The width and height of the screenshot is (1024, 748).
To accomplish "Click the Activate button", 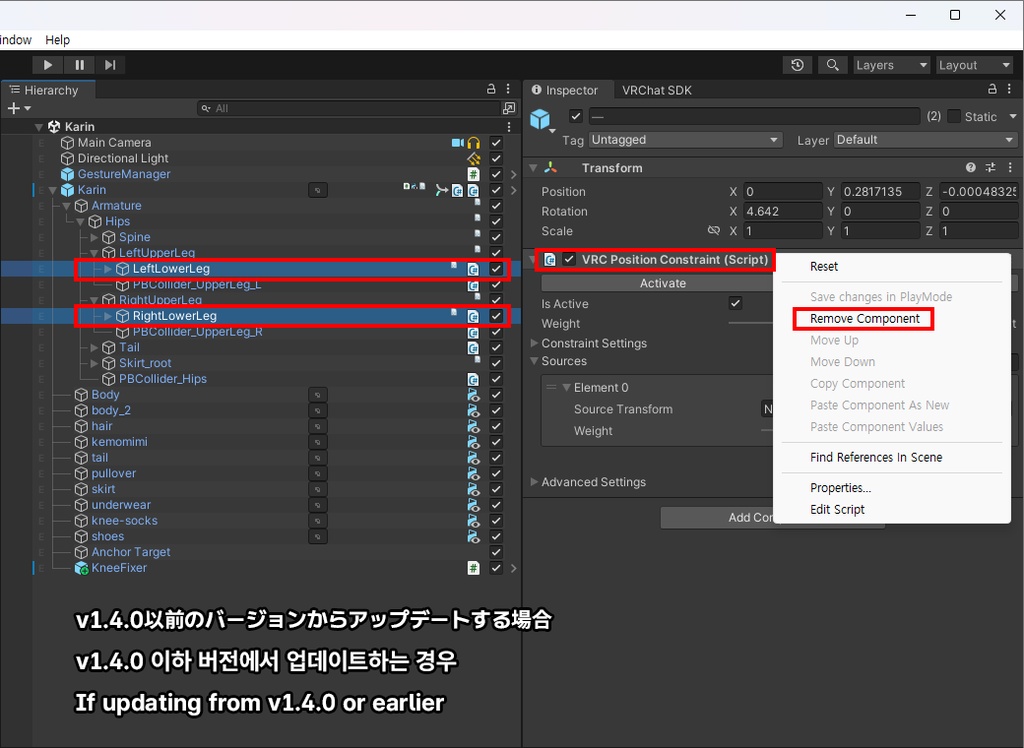I will click(662, 283).
